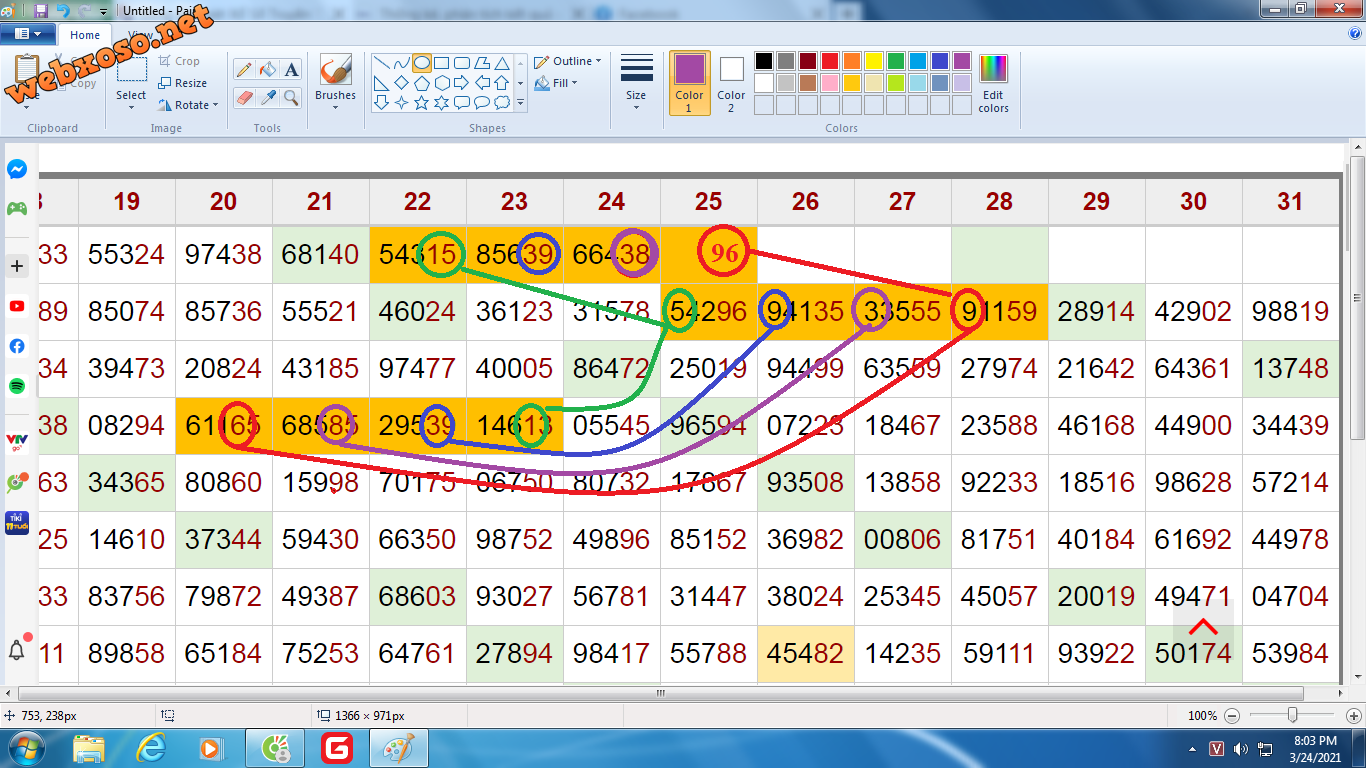This screenshot has width=1366, height=768.
Task: Choose the Curve shape
Action: click(402, 63)
